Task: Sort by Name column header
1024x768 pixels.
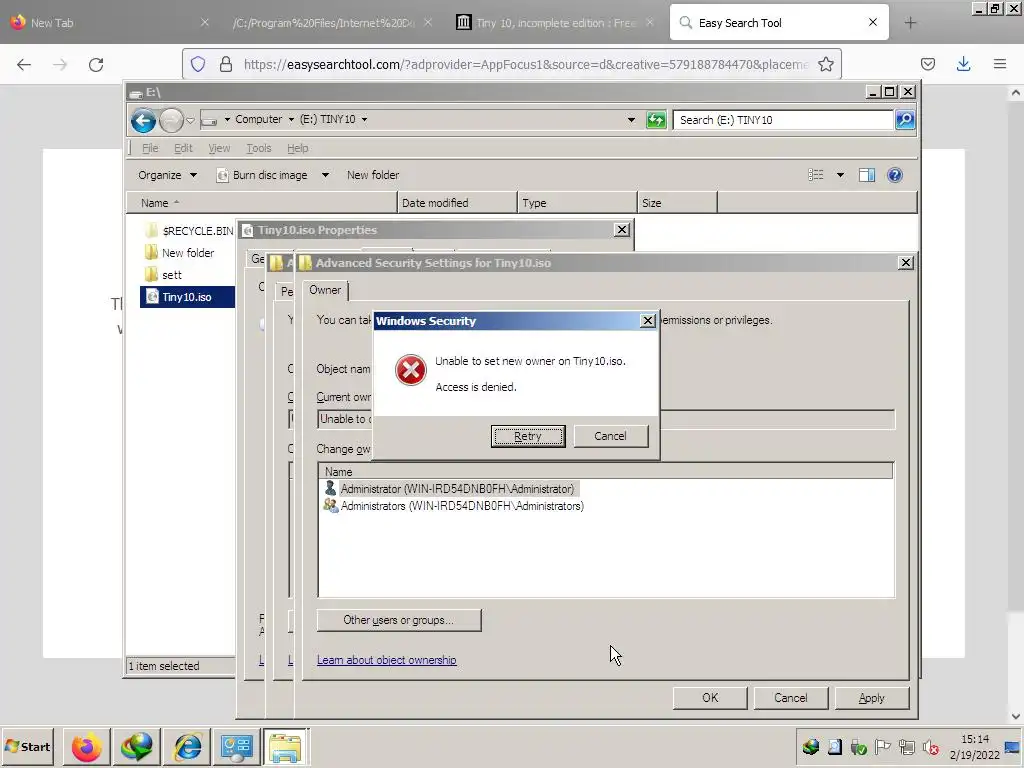Action: coord(261,203)
